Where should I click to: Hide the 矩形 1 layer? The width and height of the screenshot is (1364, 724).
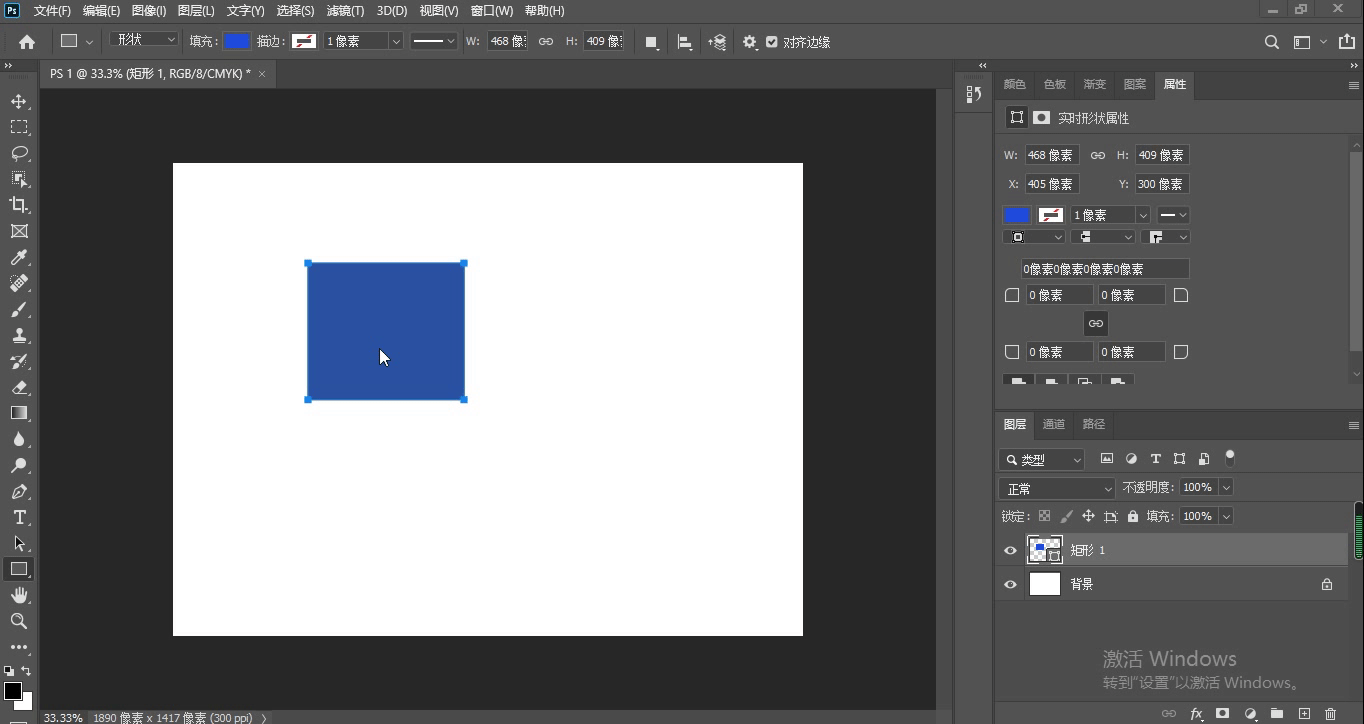coord(1010,550)
